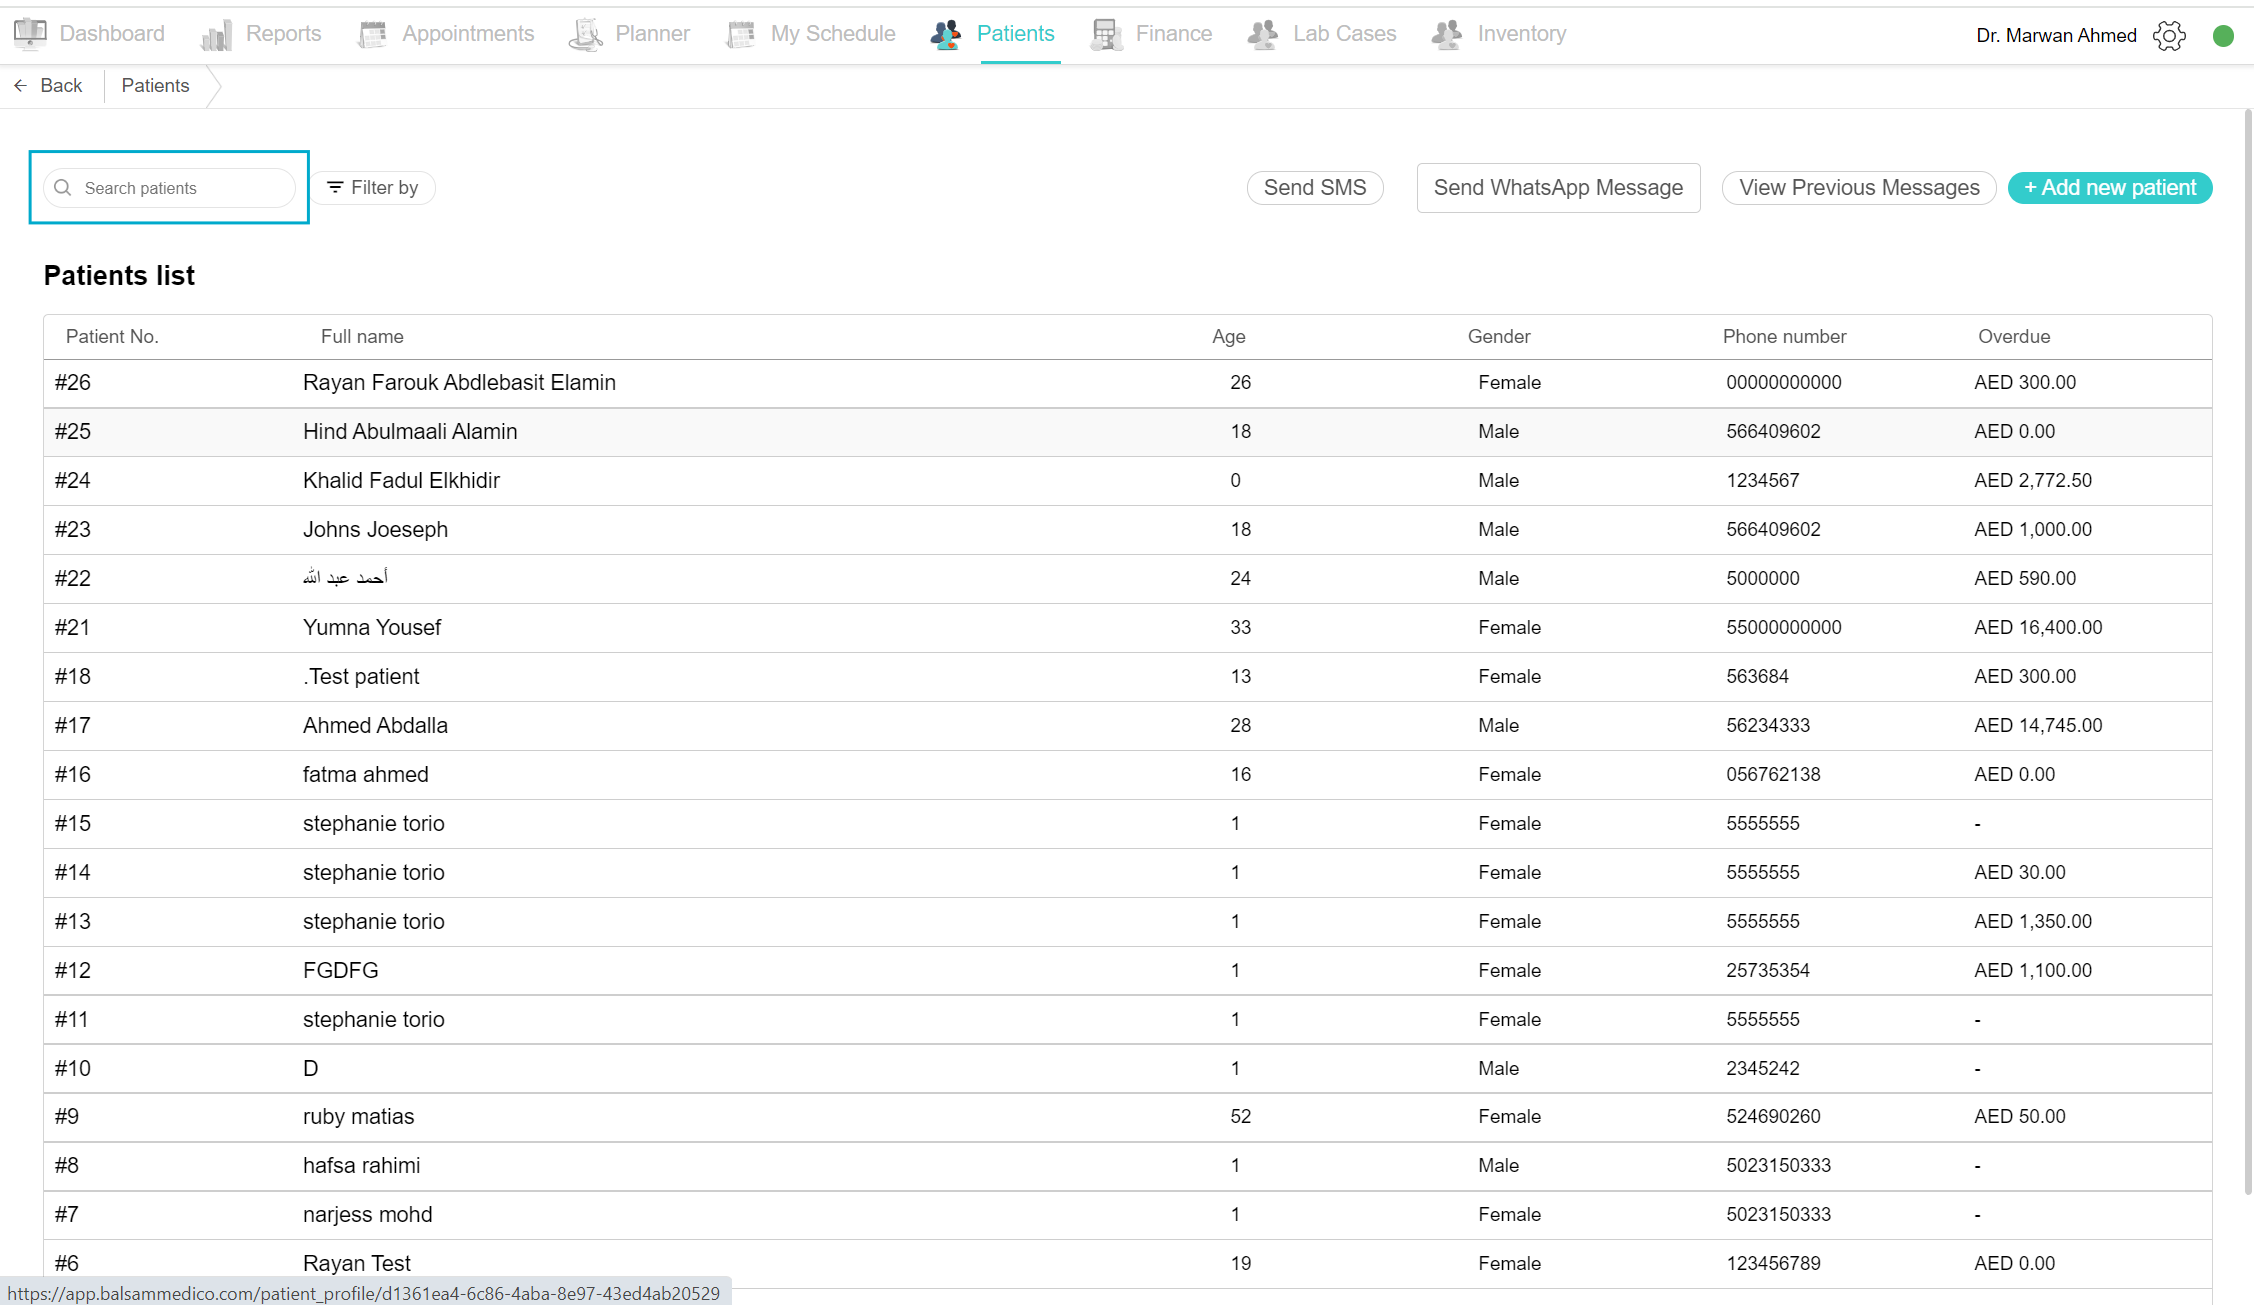The image size is (2254, 1305).
Task: Click the Search patients input field
Action: 180,188
